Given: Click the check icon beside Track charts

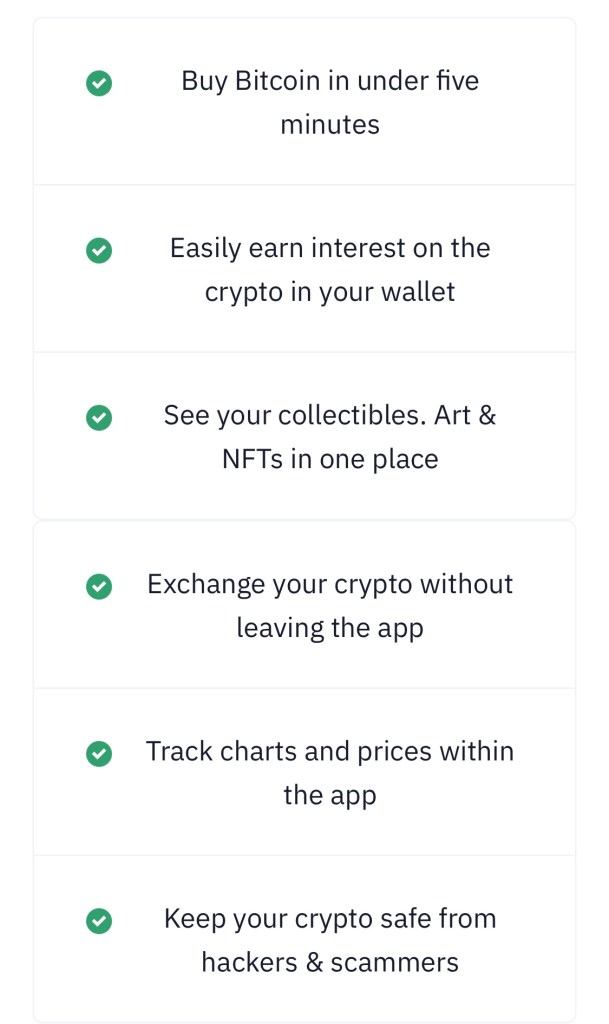Looking at the screenshot, I should coord(99,753).
